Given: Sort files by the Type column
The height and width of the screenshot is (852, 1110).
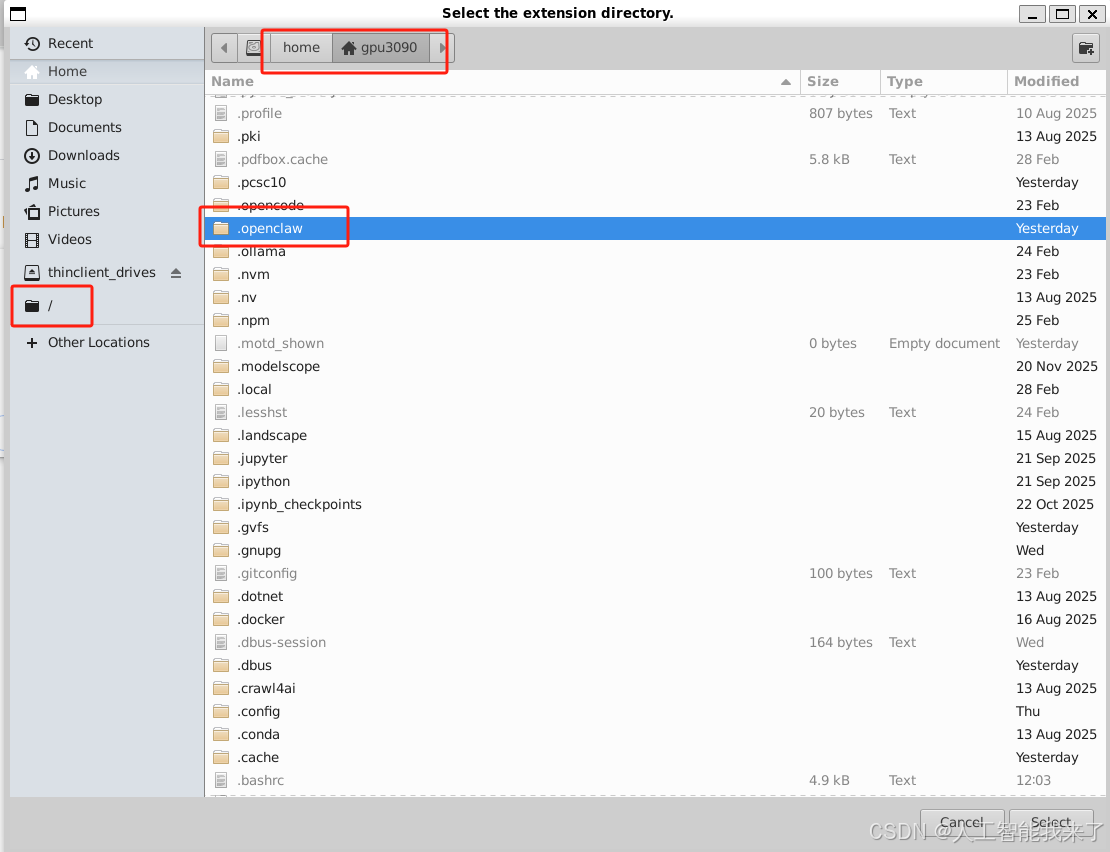Looking at the screenshot, I should (944, 81).
